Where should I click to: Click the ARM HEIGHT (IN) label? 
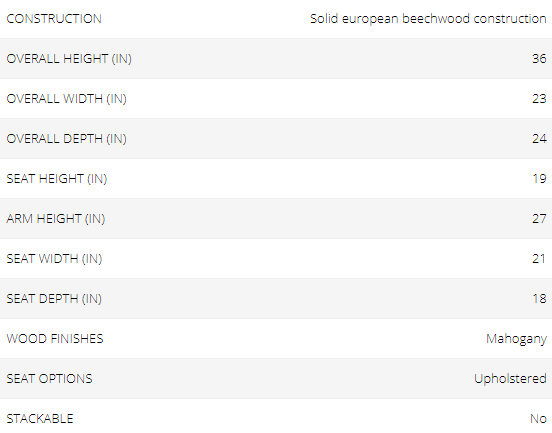click(56, 219)
